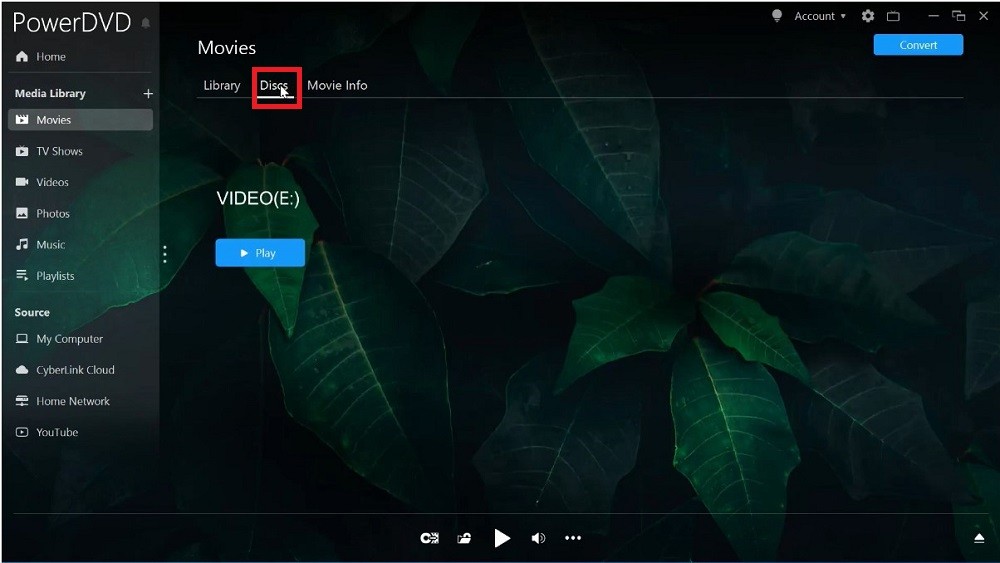Toggle the repeat/playback mode icon

(x=430, y=539)
